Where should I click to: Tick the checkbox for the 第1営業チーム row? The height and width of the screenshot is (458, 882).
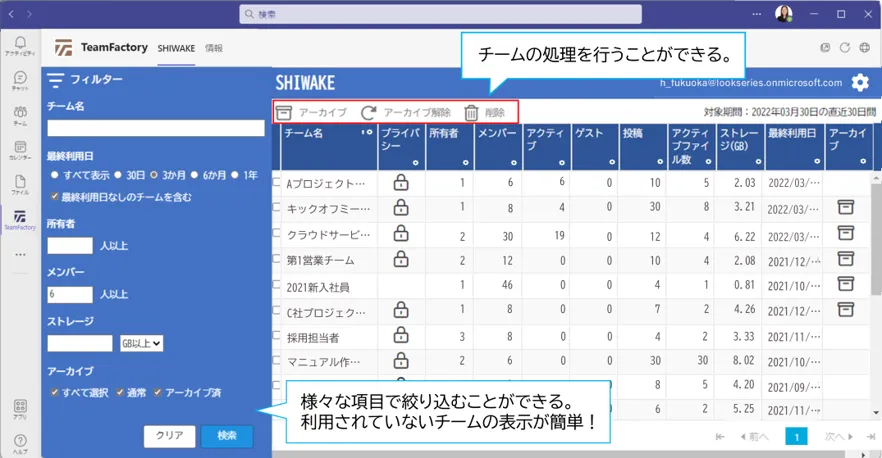tap(277, 259)
